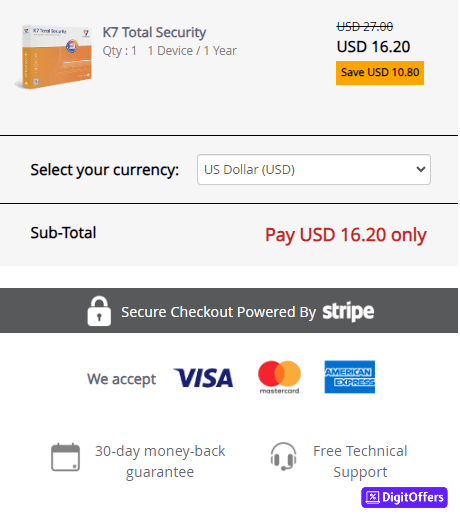Click the 1 Device / 1 Year label
Viewport: 460px width, 517px height.
192,51
